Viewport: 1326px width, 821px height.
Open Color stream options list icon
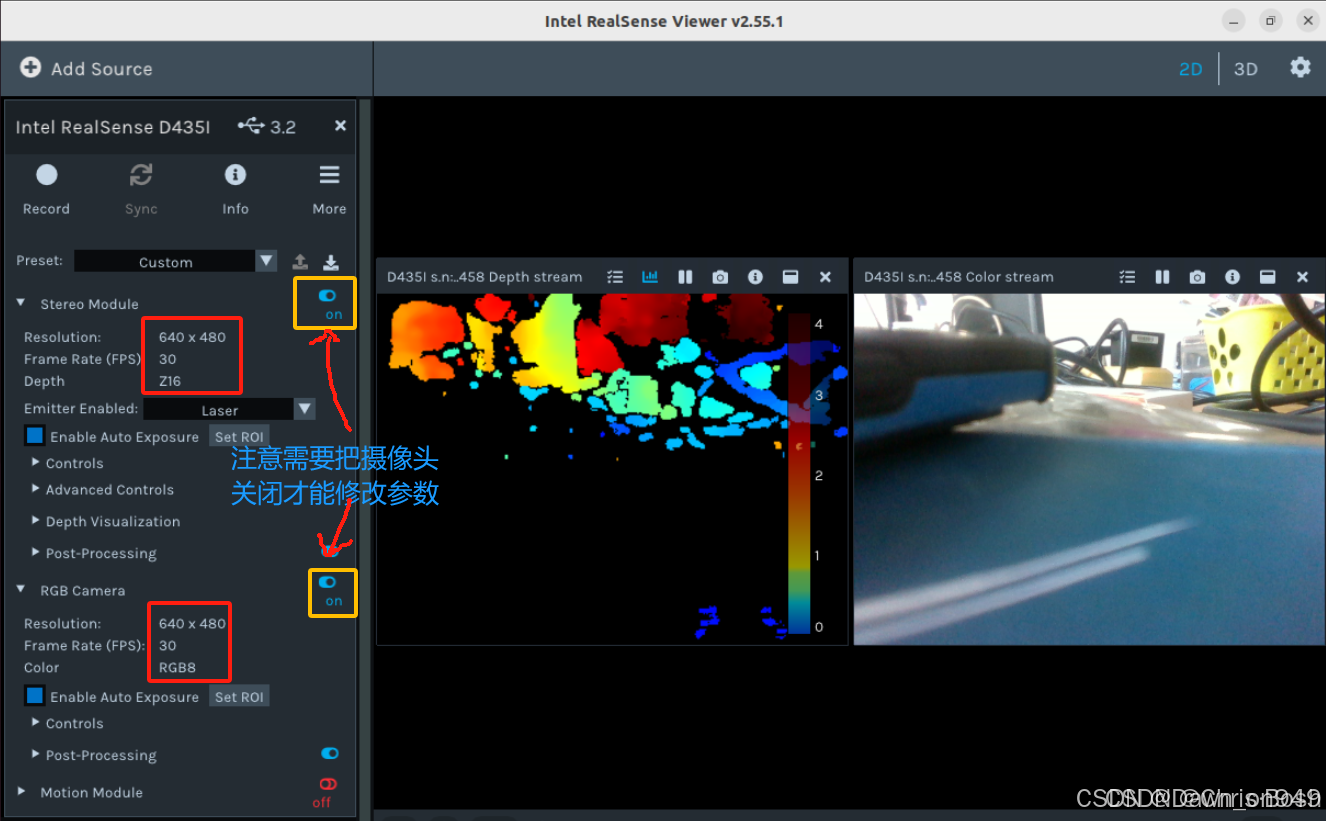[x=1127, y=277]
